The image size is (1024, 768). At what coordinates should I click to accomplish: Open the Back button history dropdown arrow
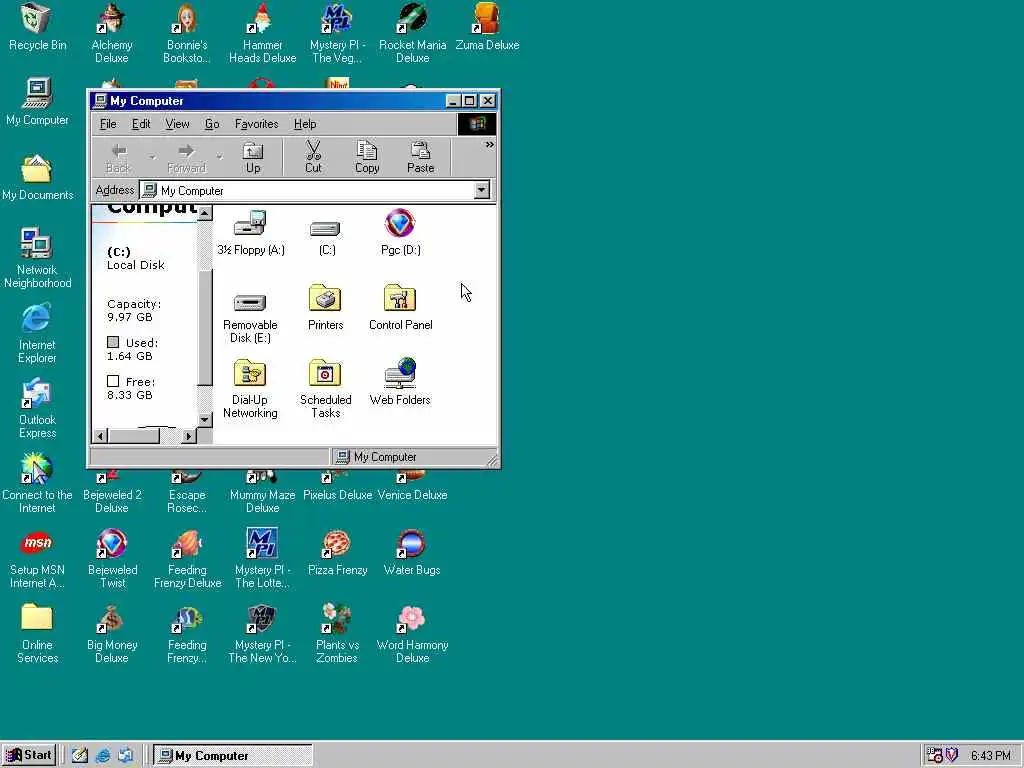pos(152,157)
